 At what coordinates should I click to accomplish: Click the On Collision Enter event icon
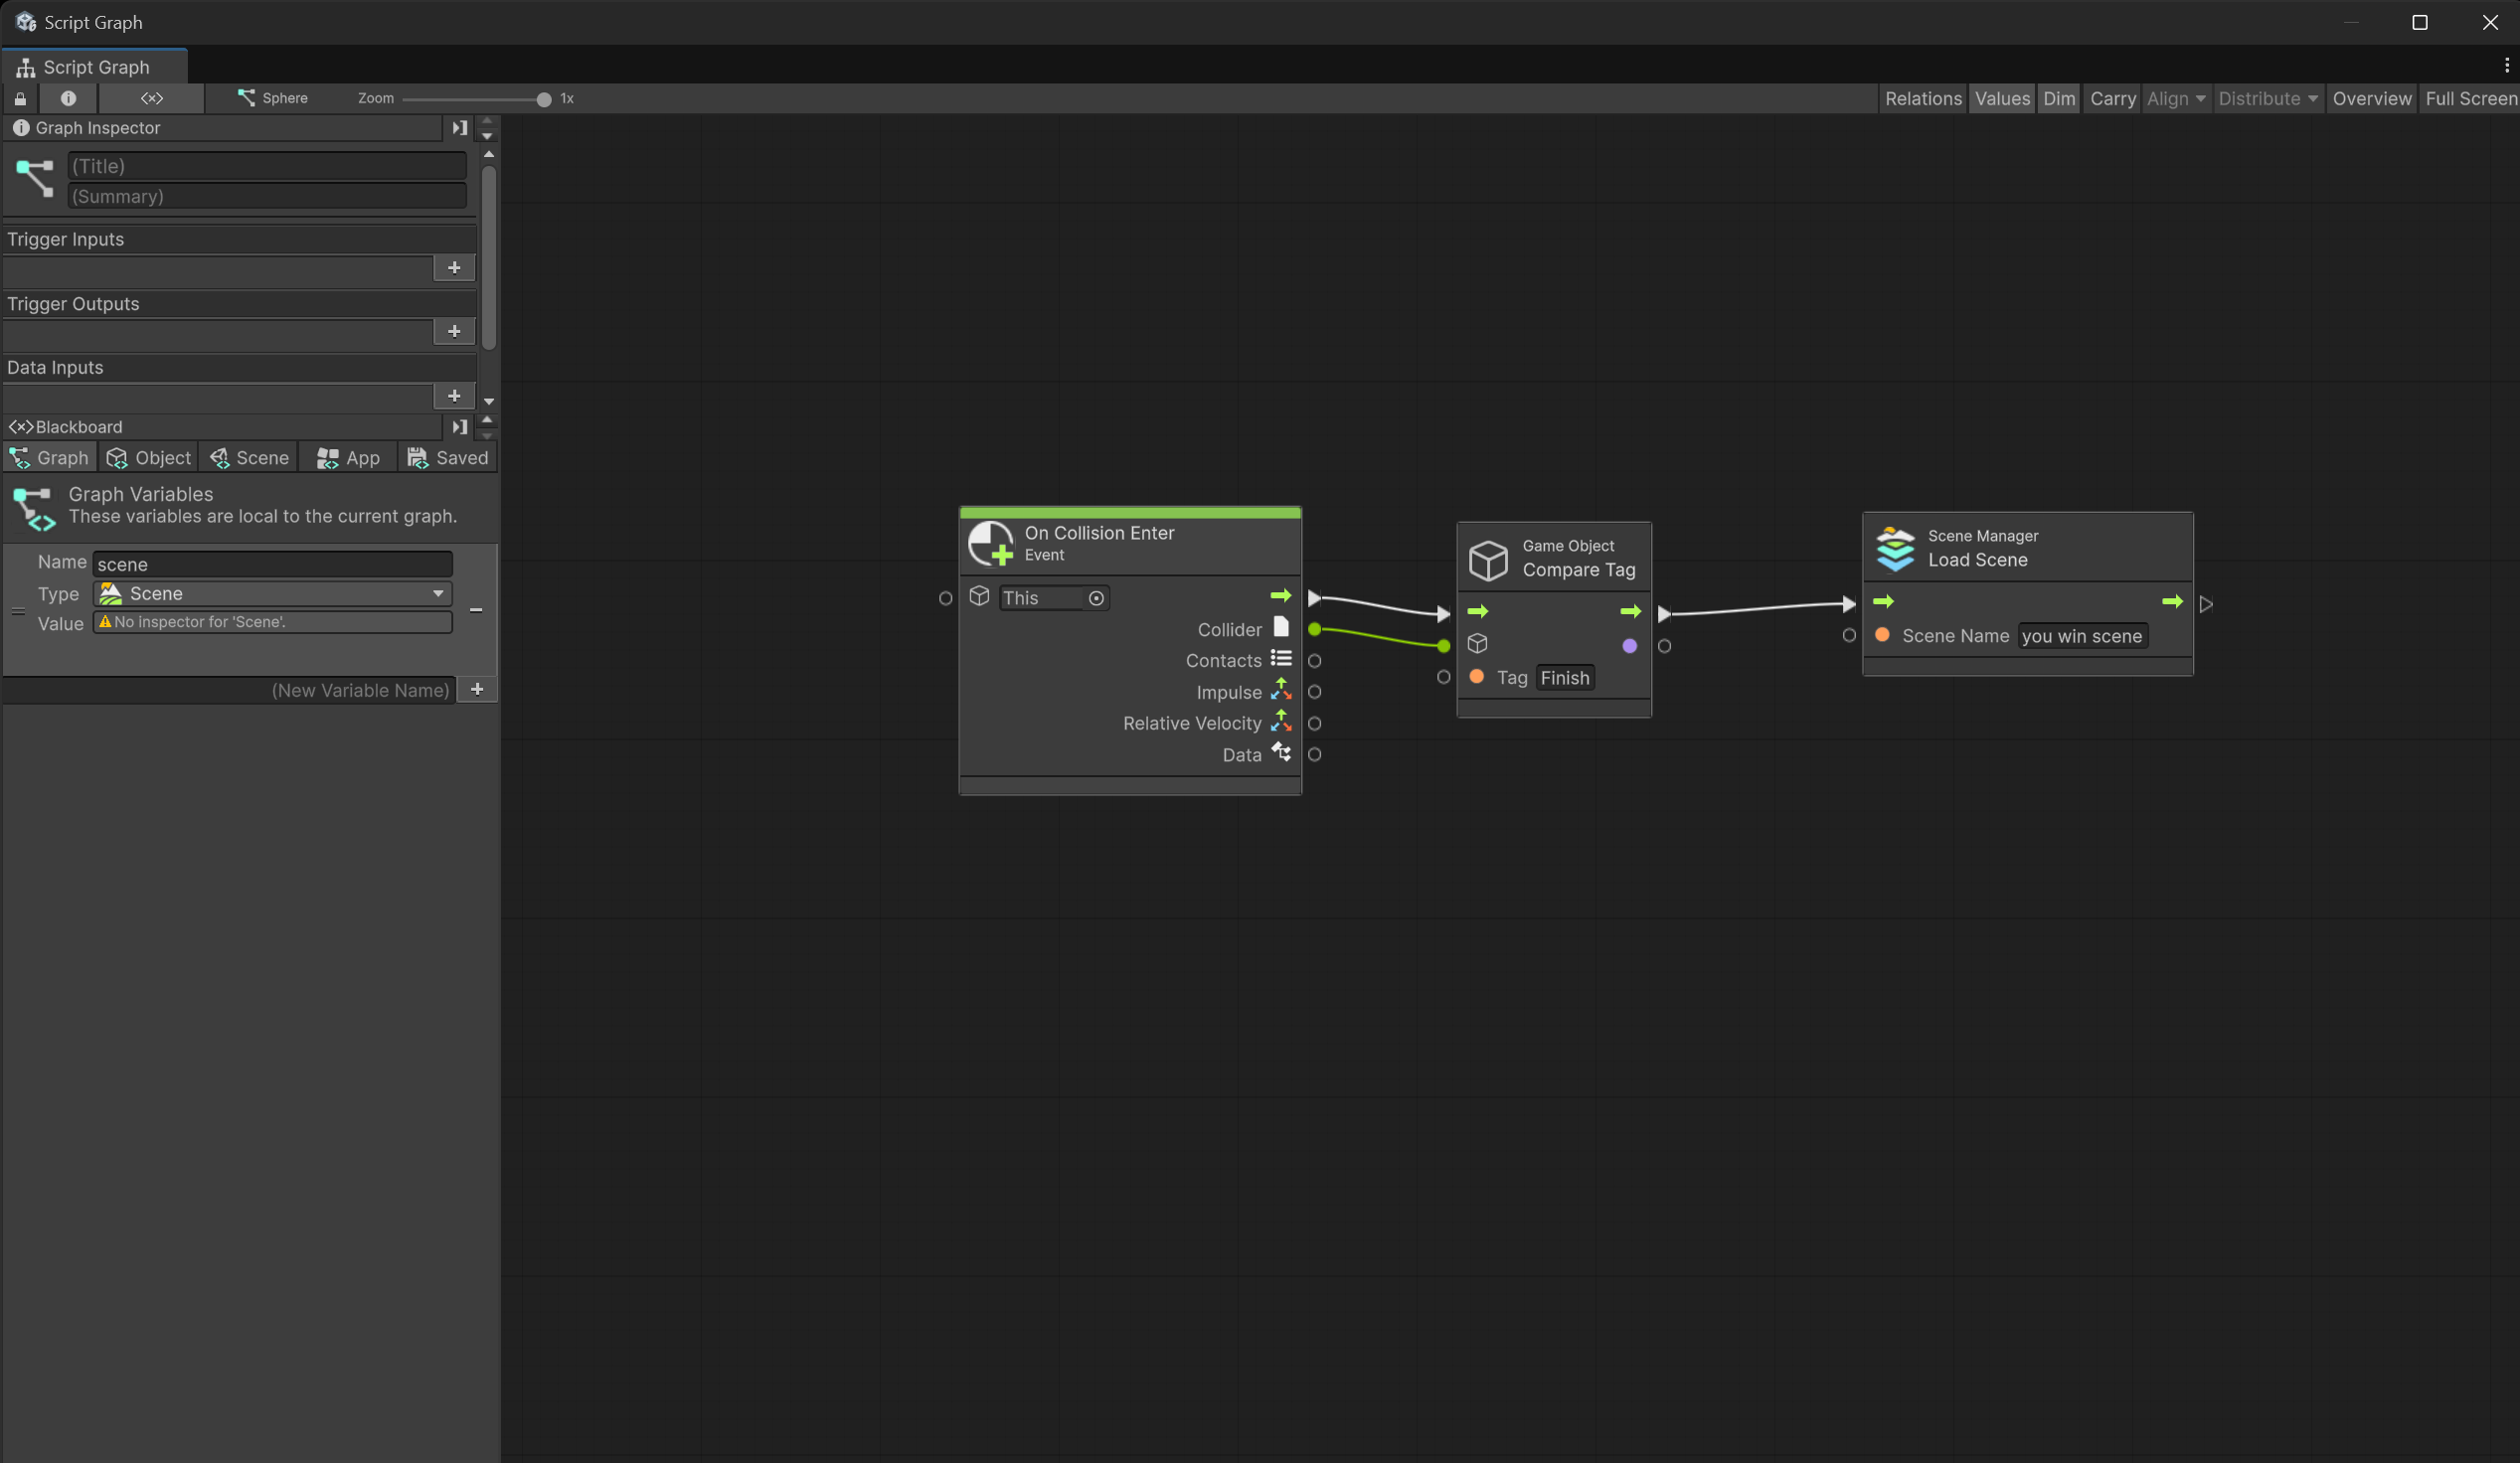click(x=990, y=543)
